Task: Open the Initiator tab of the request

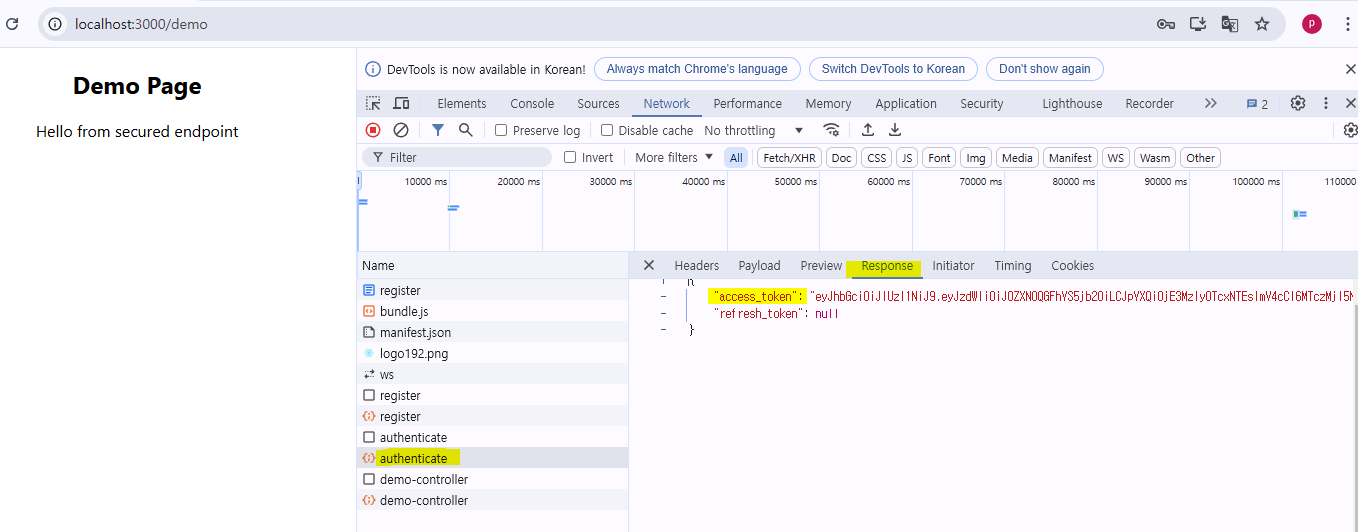Action: point(953,265)
